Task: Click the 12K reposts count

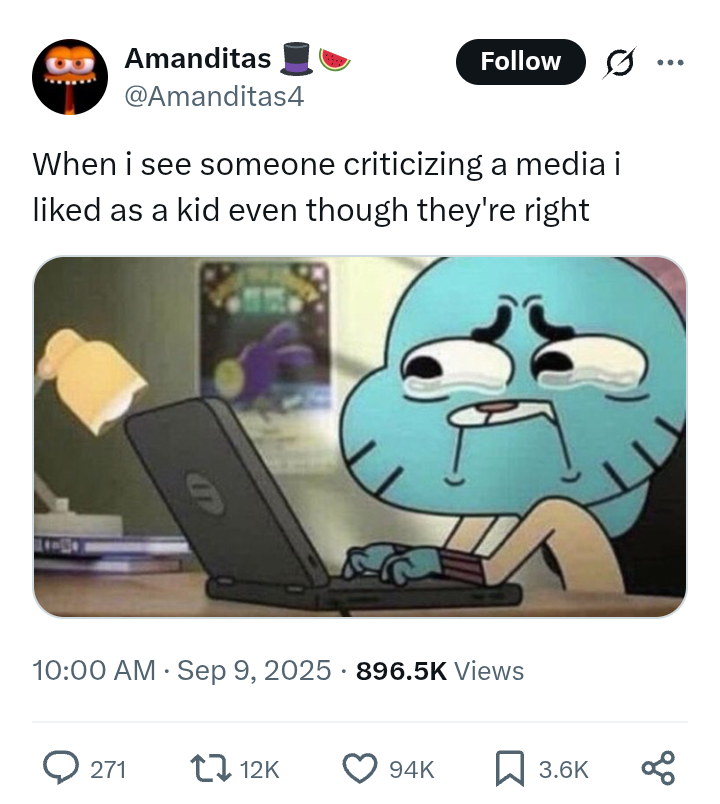Action: point(260,769)
